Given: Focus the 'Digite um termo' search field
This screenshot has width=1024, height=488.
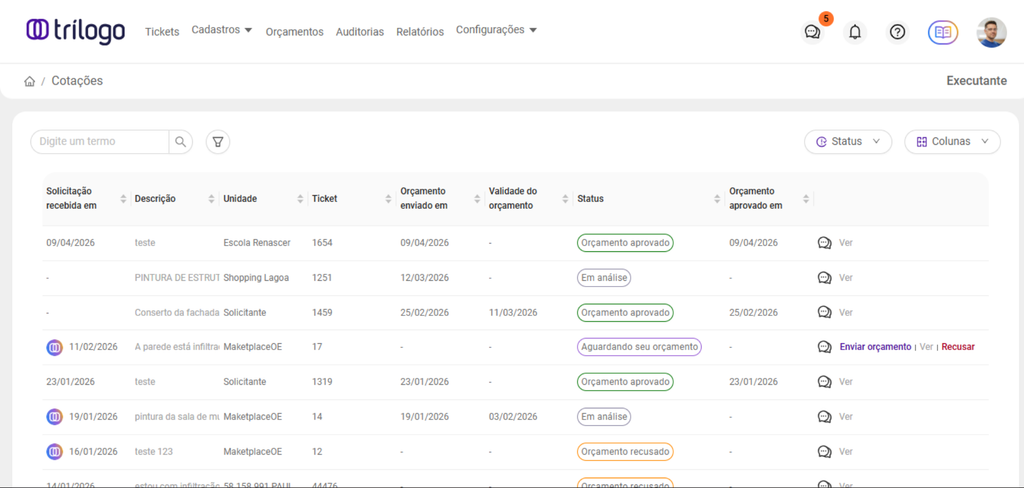Looking at the screenshot, I should [x=100, y=142].
